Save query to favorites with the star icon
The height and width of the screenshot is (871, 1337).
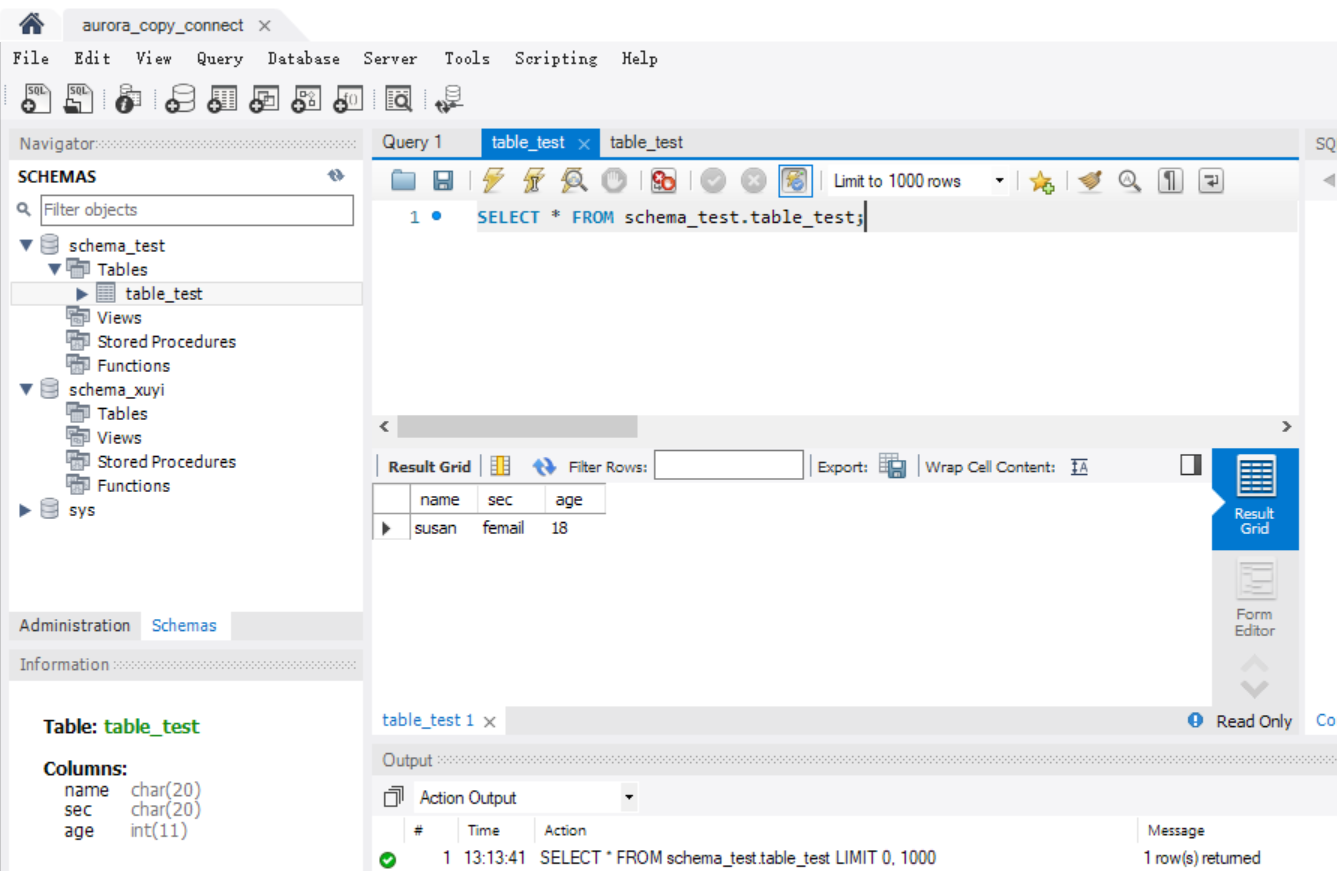pyautogui.click(x=1041, y=181)
